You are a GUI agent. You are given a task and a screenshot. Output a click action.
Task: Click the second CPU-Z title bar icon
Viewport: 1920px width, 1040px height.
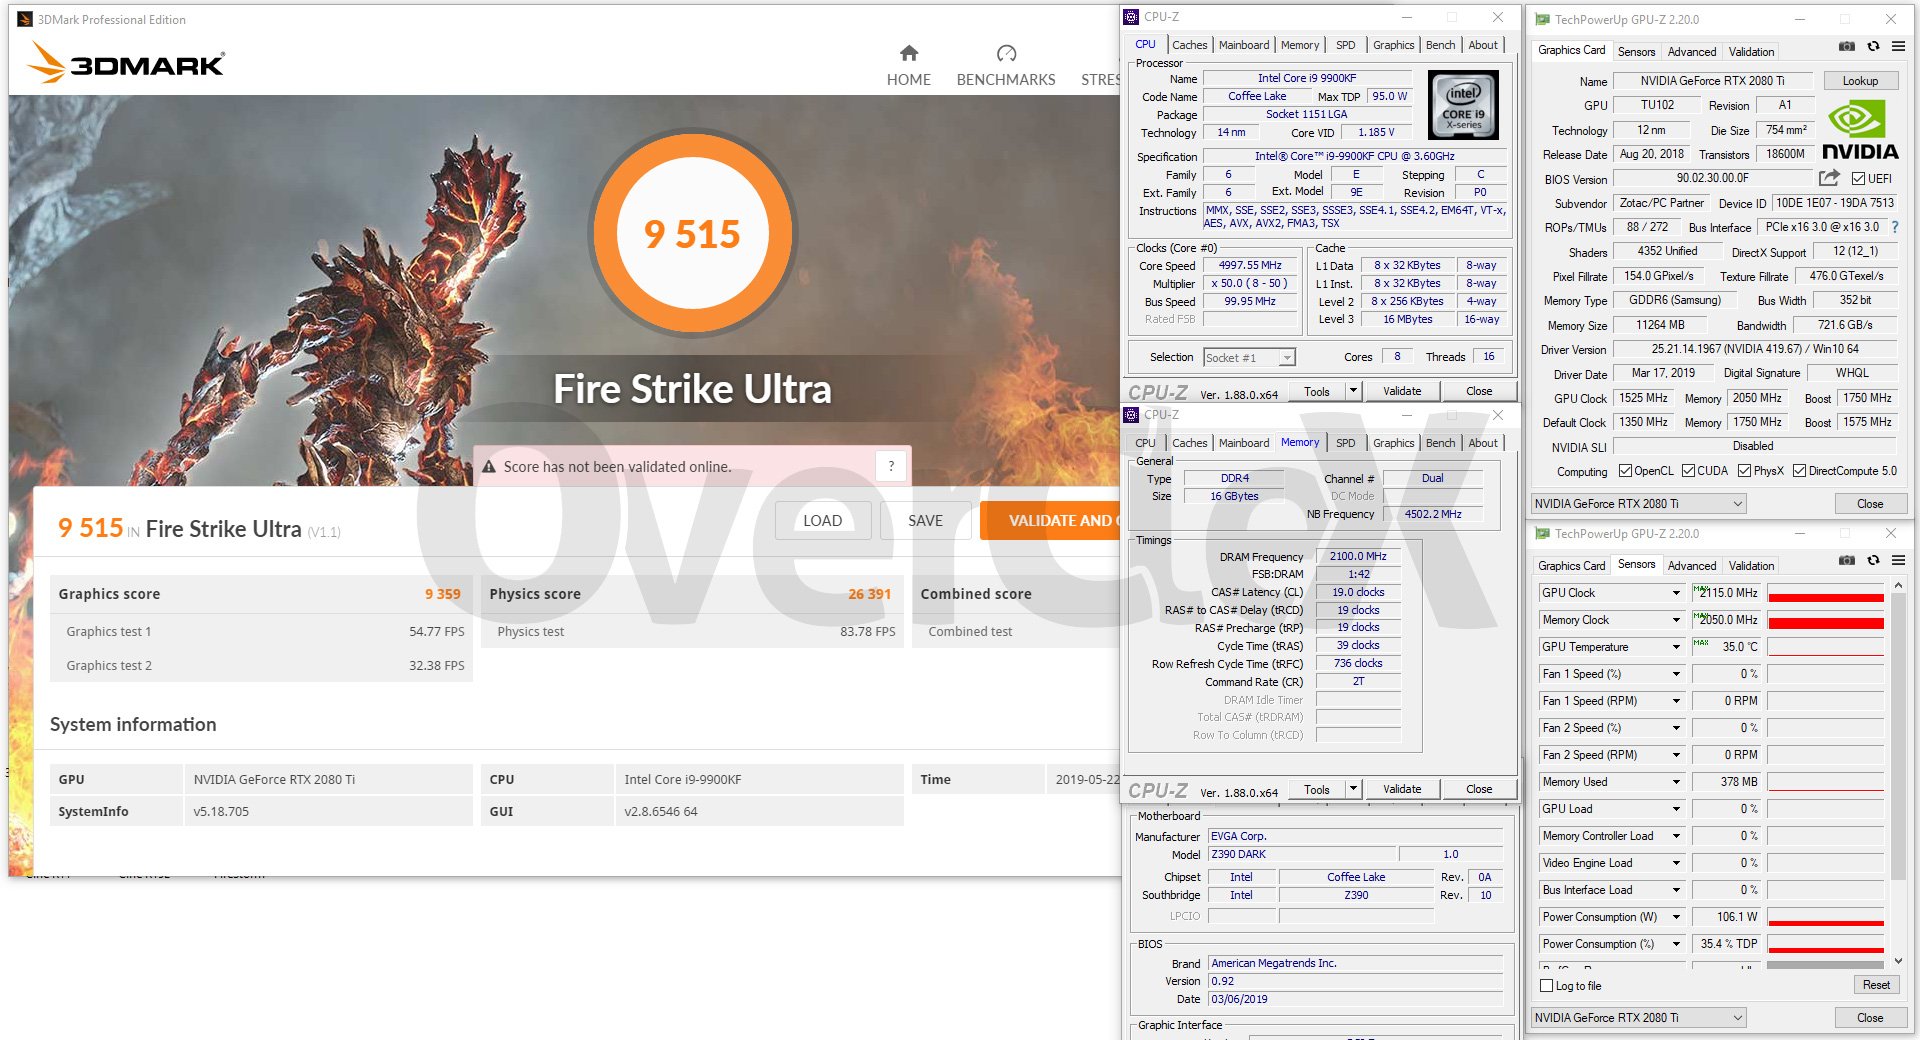click(1131, 415)
